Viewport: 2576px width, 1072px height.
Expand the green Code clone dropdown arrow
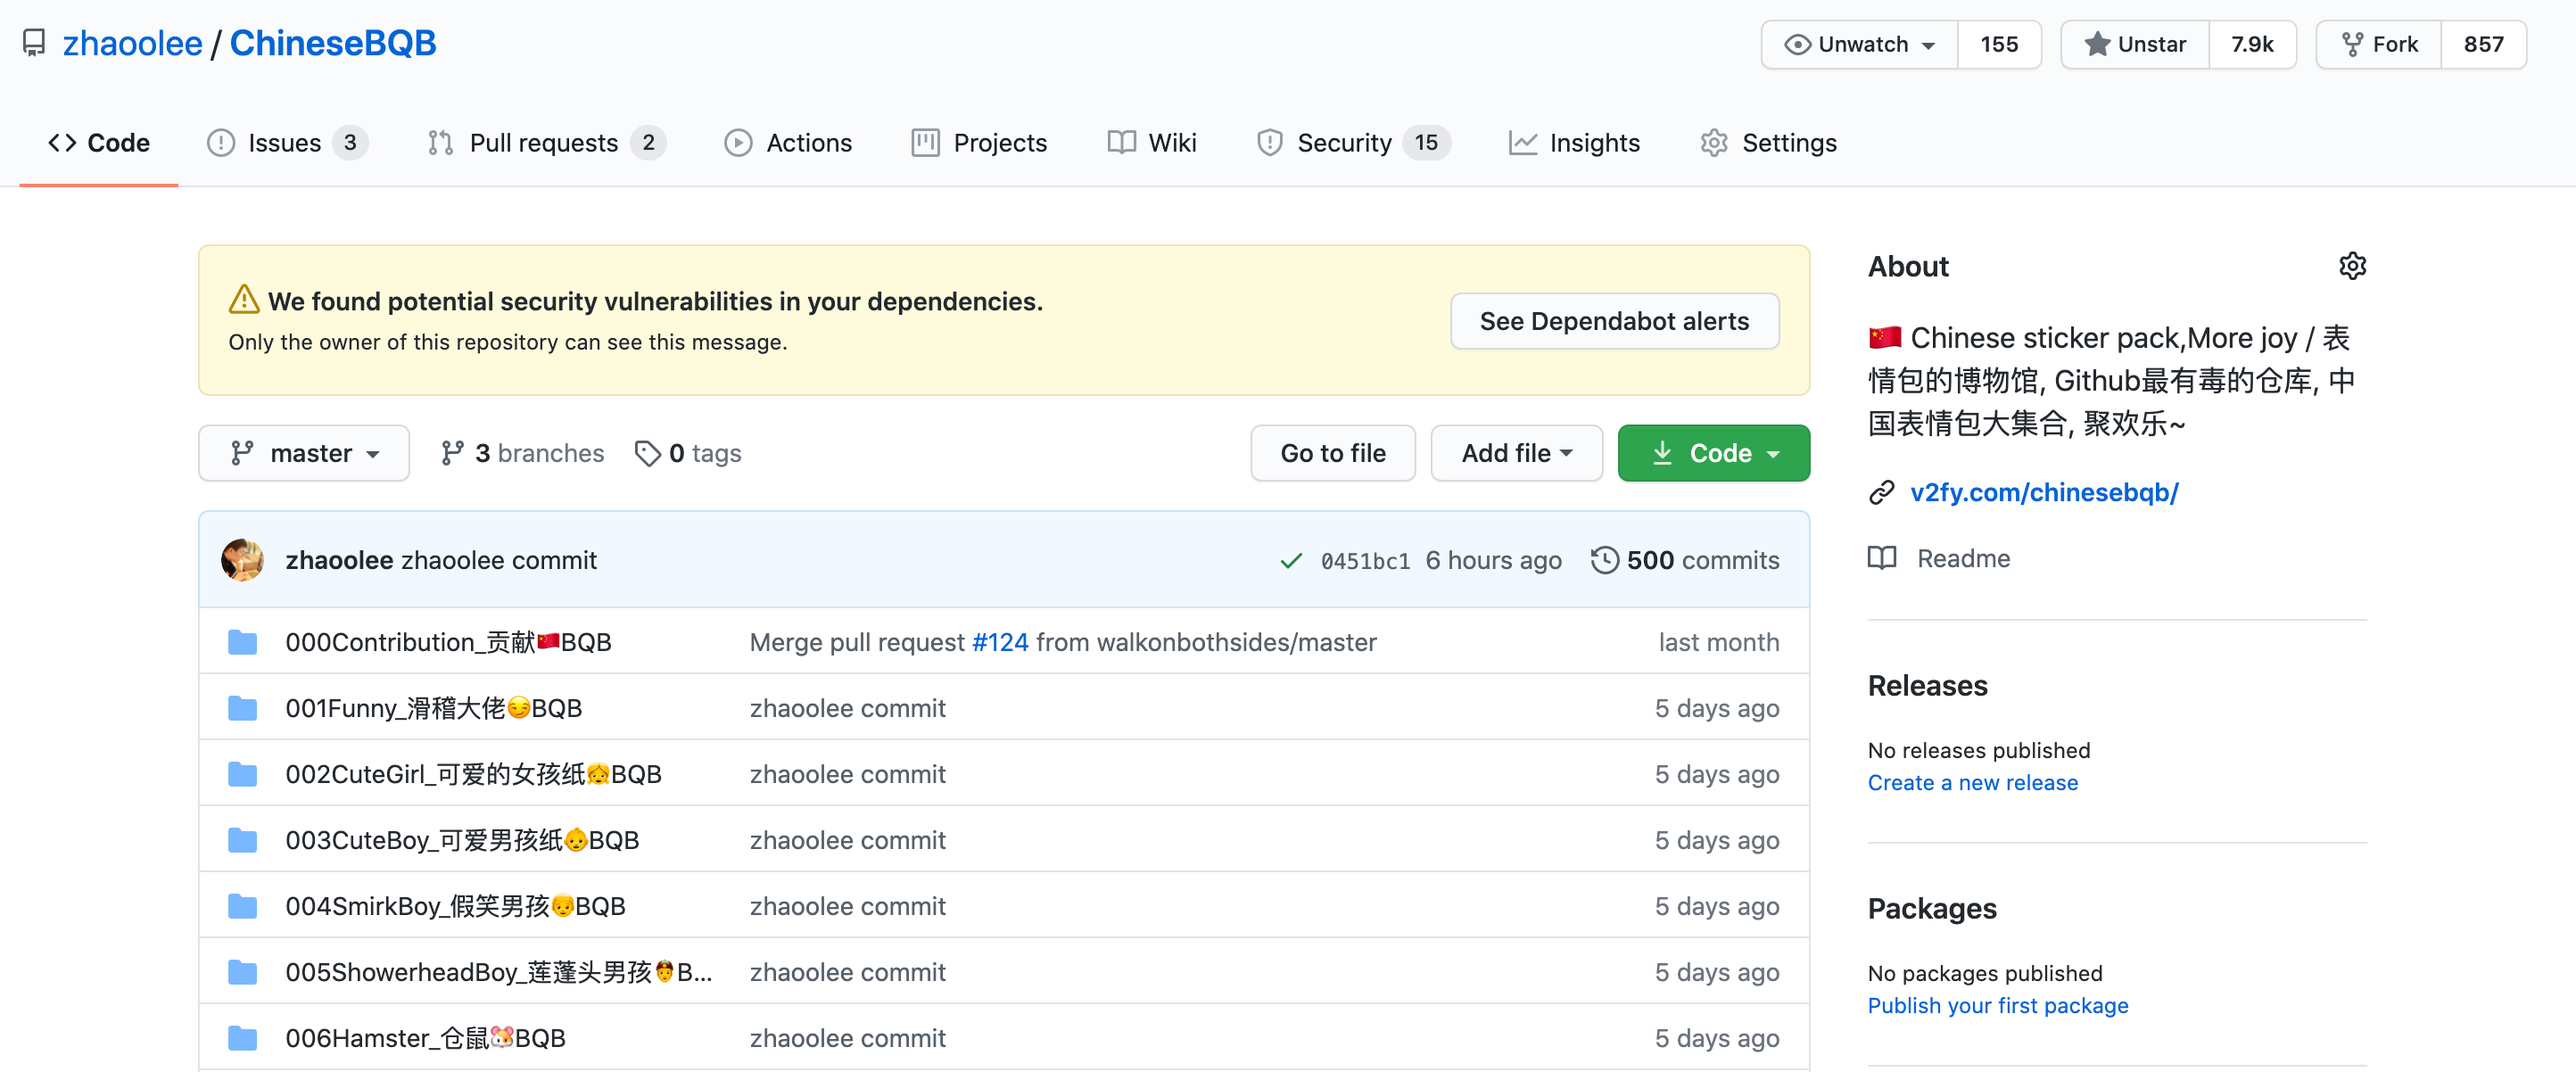coord(1774,454)
